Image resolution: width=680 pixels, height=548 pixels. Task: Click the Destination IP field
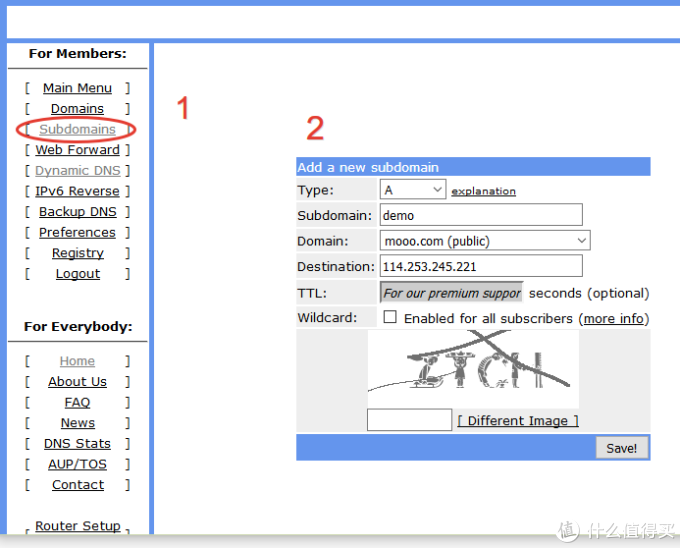(x=481, y=267)
